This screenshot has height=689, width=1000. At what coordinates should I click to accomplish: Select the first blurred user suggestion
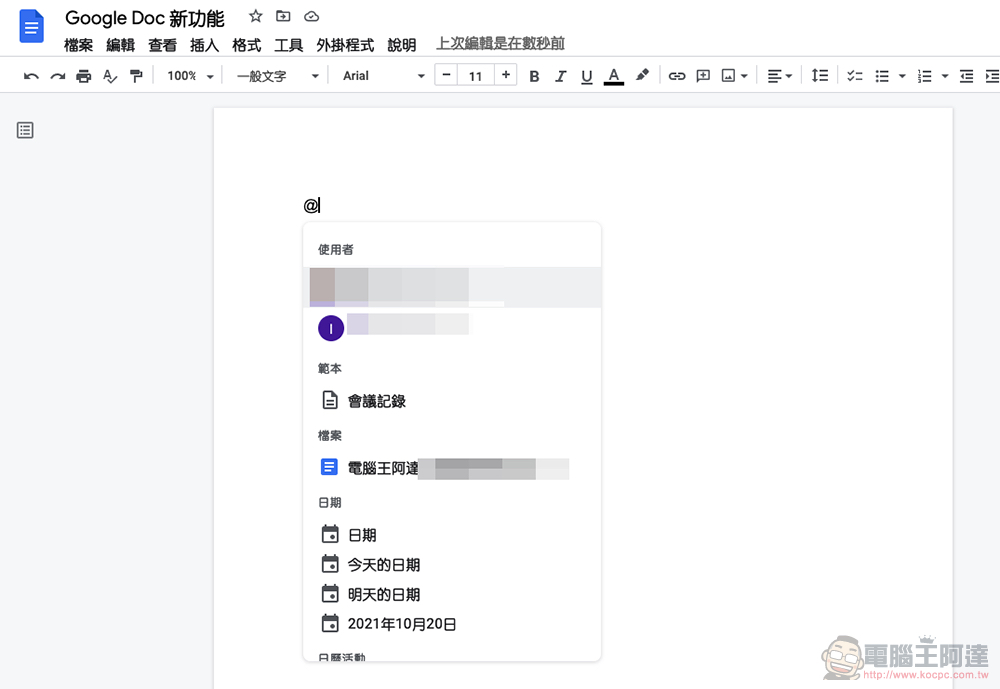pos(452,287)
